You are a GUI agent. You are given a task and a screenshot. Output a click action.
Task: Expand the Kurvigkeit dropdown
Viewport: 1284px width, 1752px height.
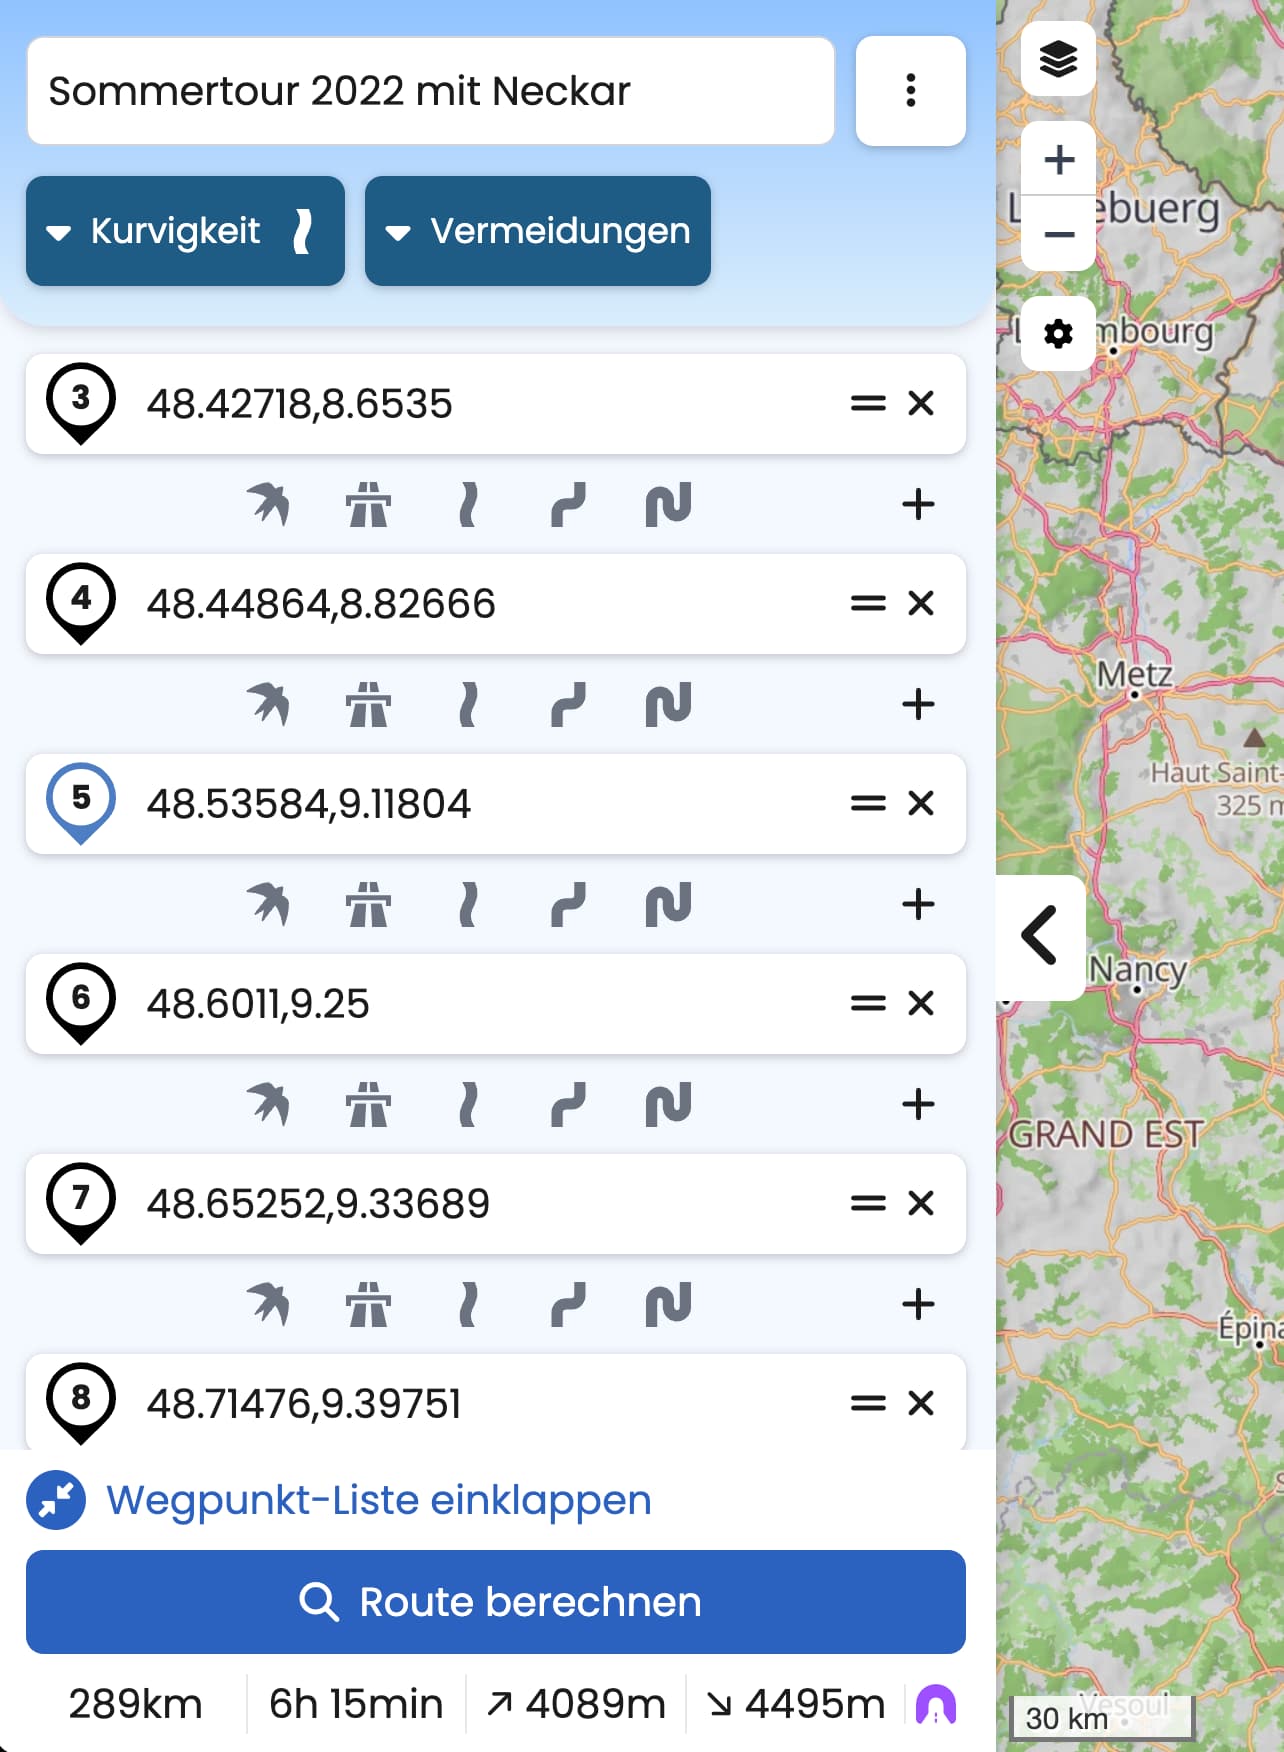185,231
